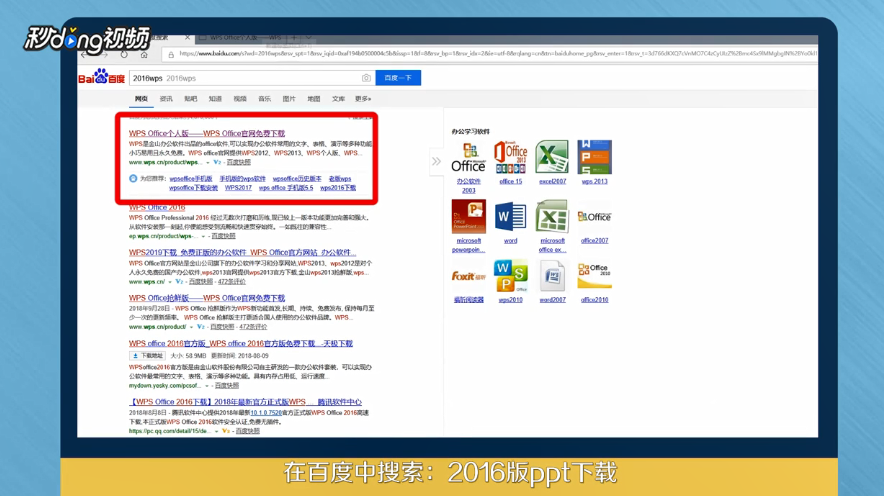Click the 10.1.0.7520 version link
The image size is (884, 496).
click(x=266, y=413)
